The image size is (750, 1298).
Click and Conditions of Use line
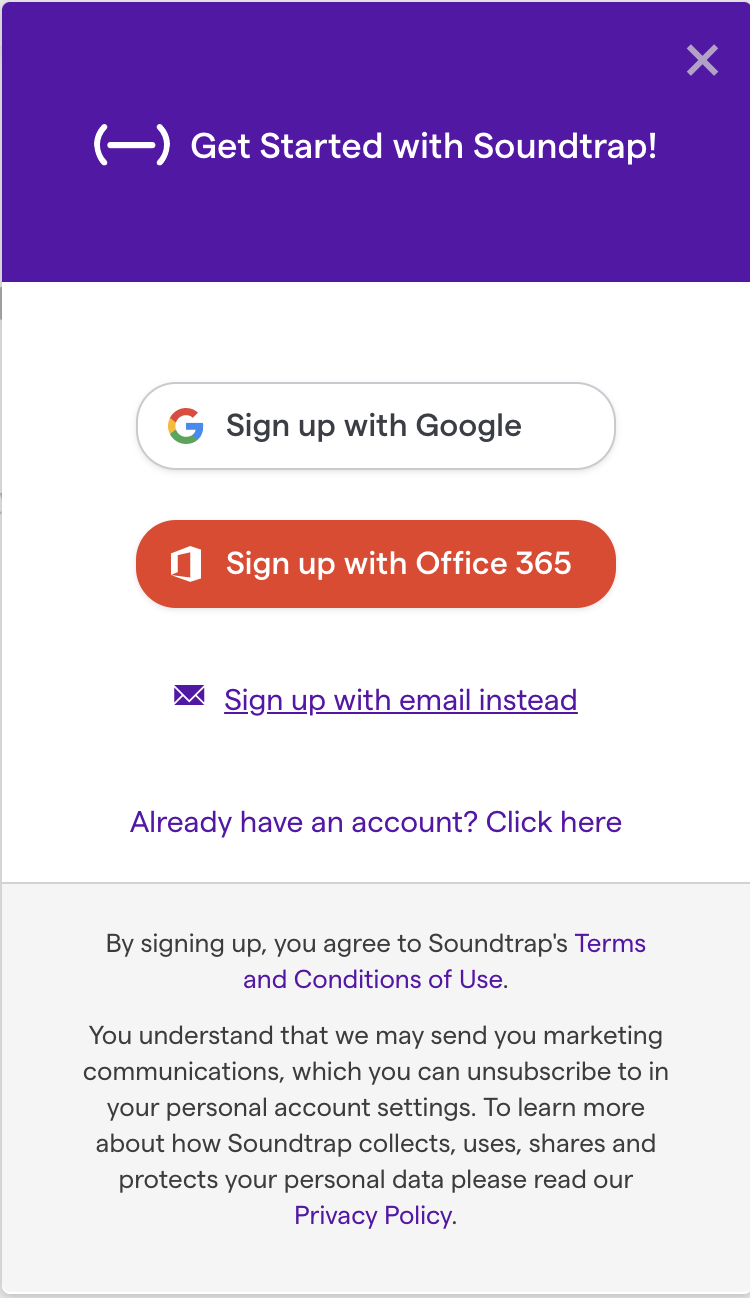[x=373, y=979]
